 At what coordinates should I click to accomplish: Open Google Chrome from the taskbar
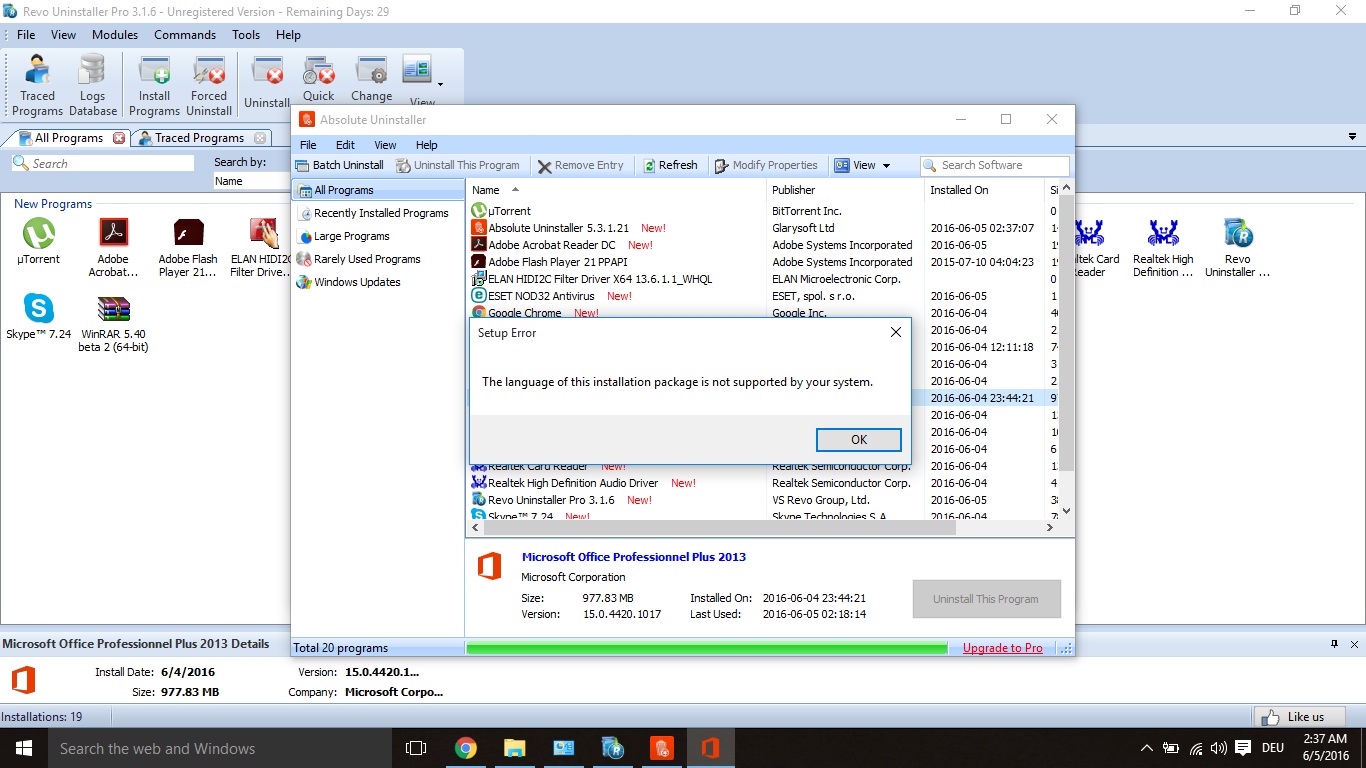[465, 748]
